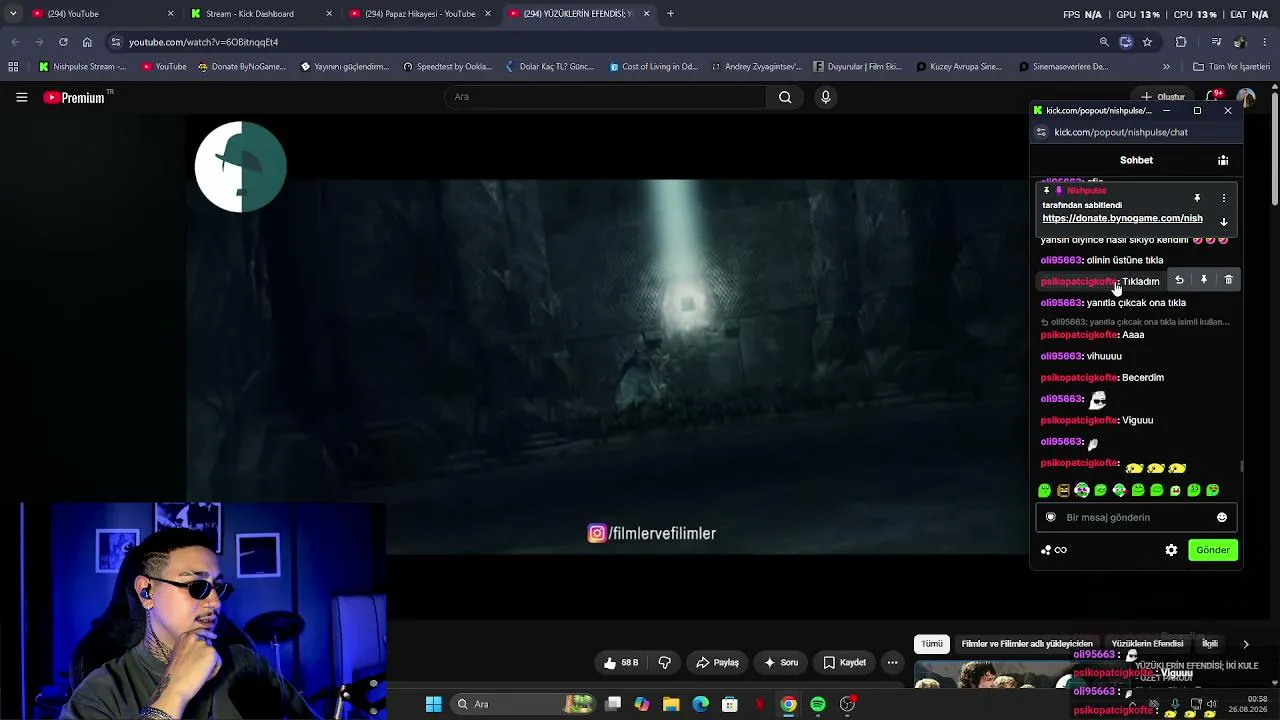This screenshot has width=1280, height=720.
Task: Open Cost of Living bookmark
Action: [x=654, y=67]
